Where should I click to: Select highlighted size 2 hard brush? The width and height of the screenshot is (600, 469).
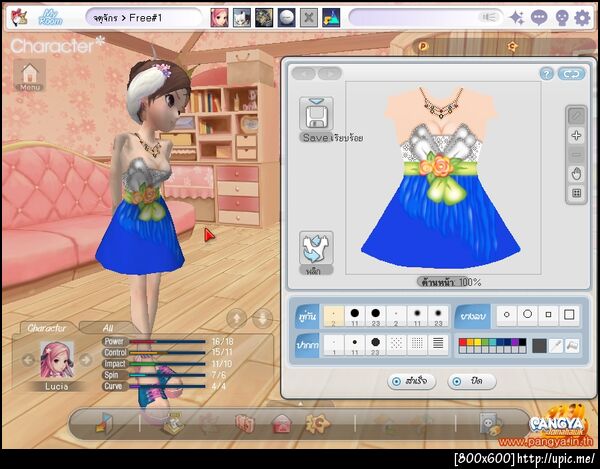pyautogui.click(x=334, y=316)
